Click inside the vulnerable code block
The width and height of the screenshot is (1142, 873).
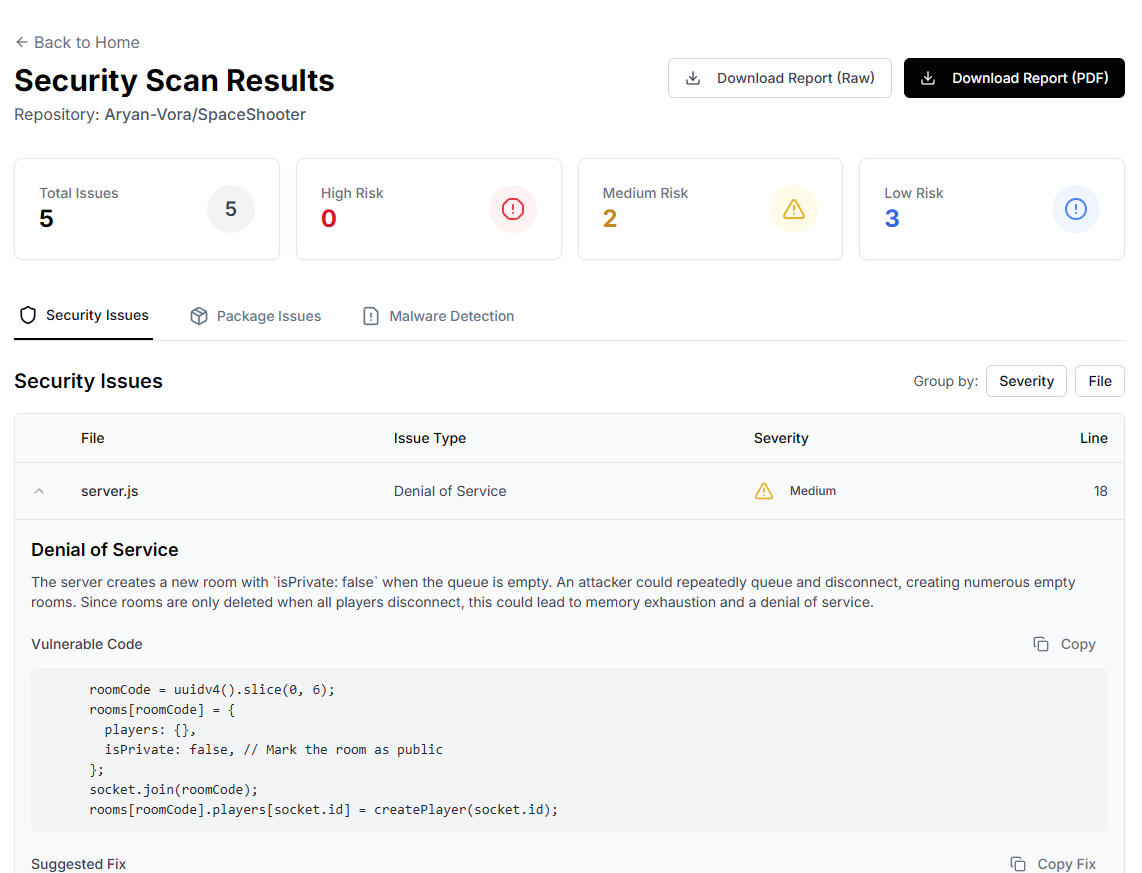(569, 749)
